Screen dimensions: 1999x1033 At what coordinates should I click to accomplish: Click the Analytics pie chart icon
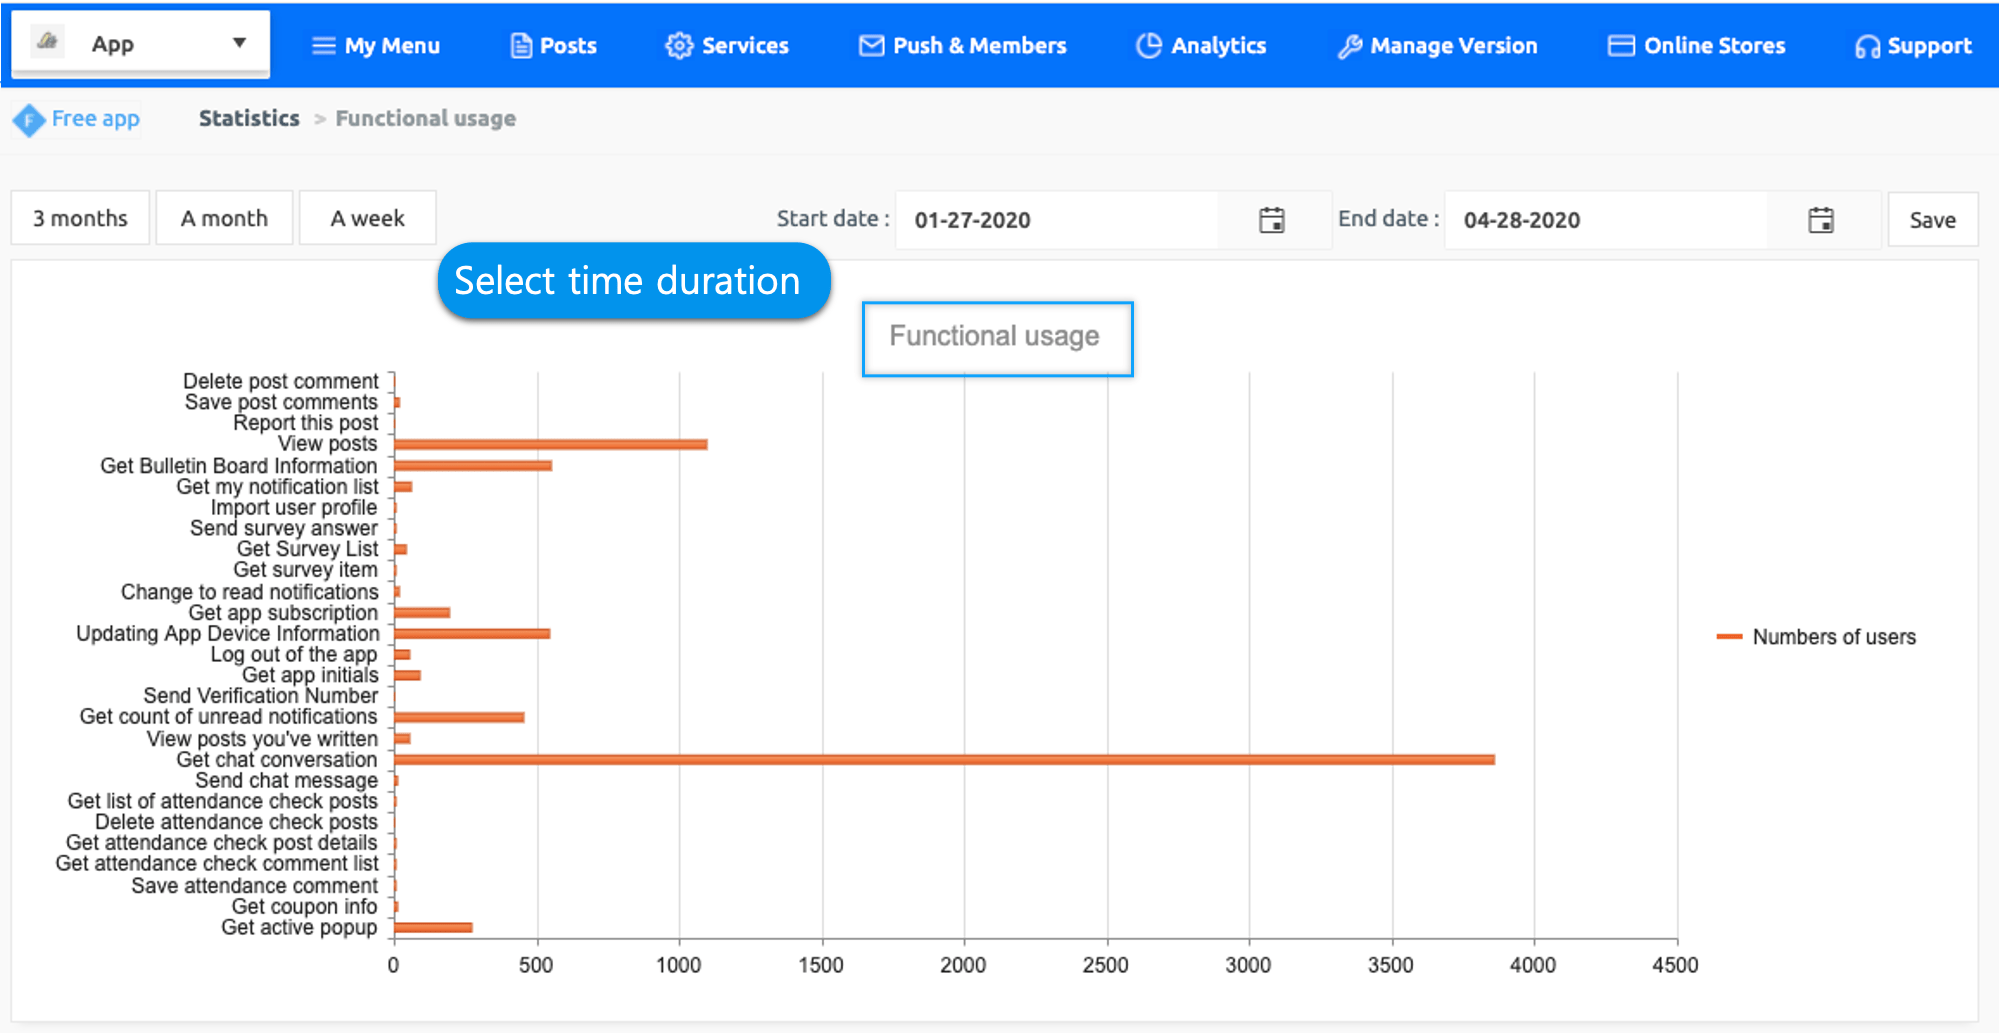click(x=1149, y=46)
